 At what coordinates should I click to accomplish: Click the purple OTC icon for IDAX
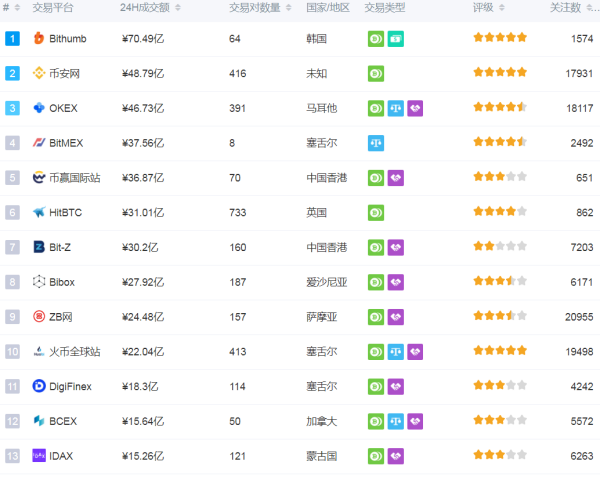(x=396, y=456)
